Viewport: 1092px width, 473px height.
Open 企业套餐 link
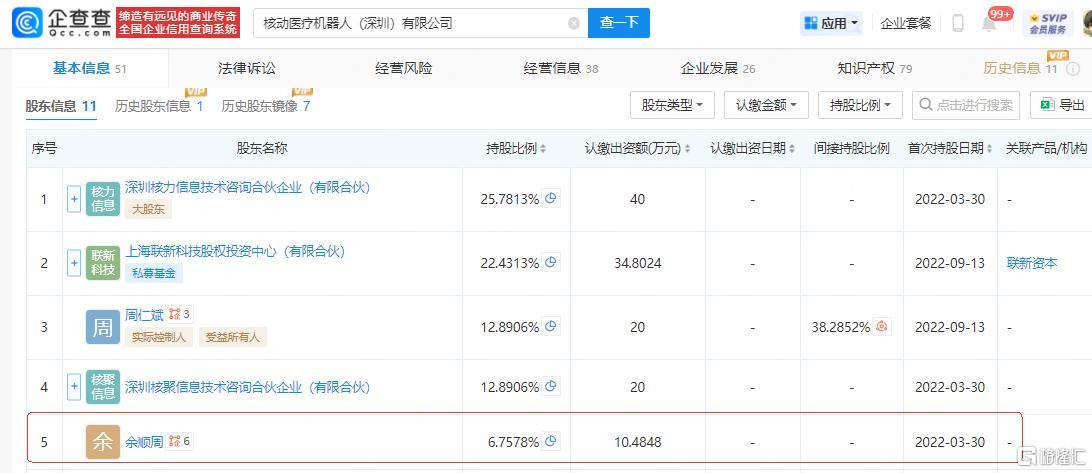pyautogui.click(x=905, y=23)
